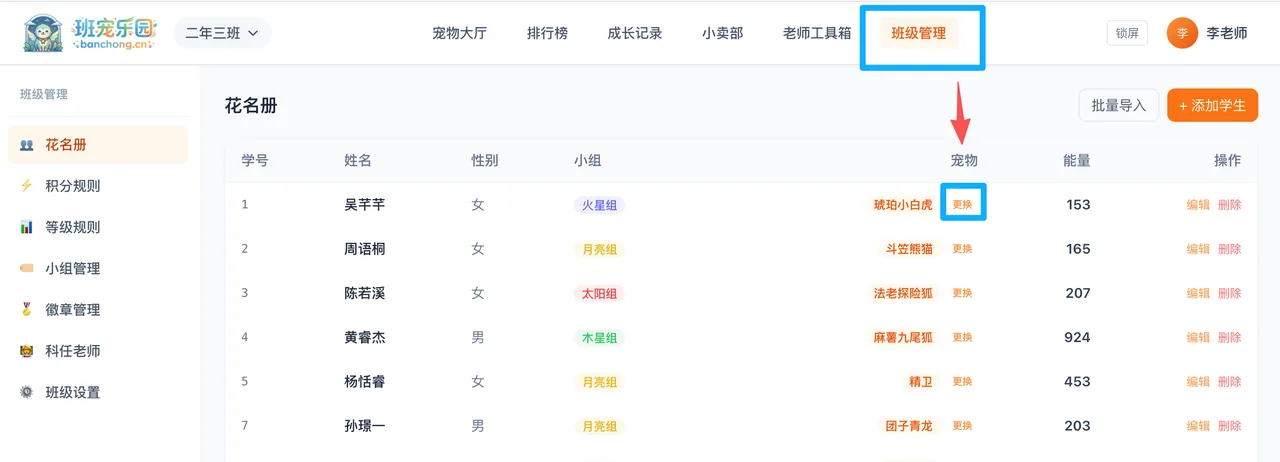Delete student 黄睿杰
The image size is (1280, 462).
[x=1230, y=337]
